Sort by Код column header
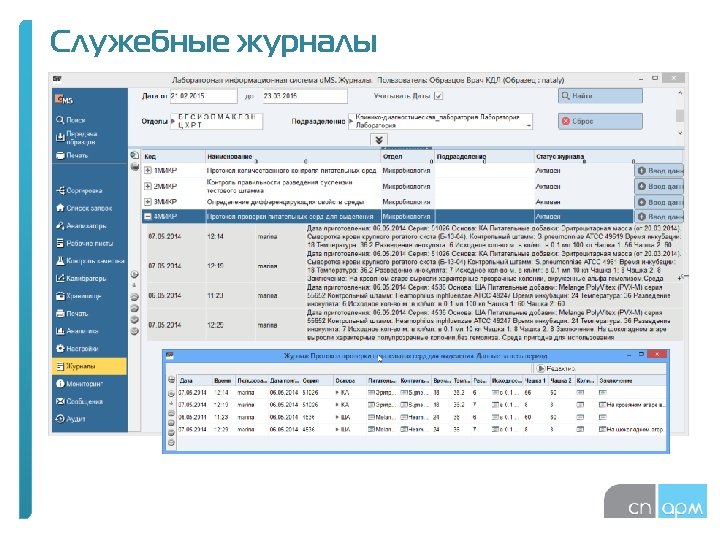Image resolution: width=720 pixels, height=540 pixels. click(x=173, y=157)
